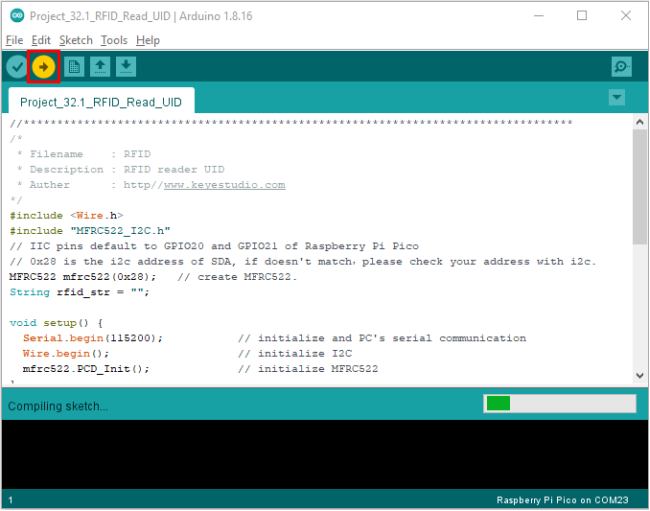Click the editor scrollbar up arrow
This screenshot has height=511, width=650.
click(640, 122)
